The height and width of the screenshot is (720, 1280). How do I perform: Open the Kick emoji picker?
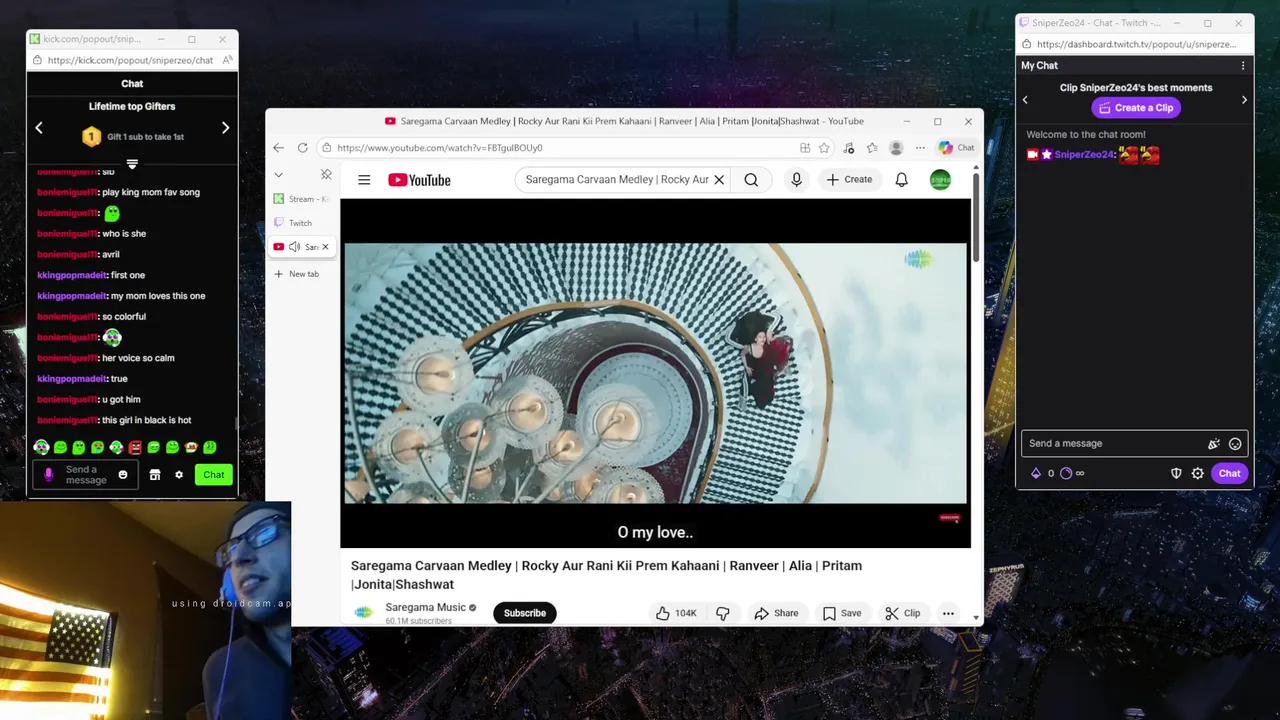(x=123, y=475)
